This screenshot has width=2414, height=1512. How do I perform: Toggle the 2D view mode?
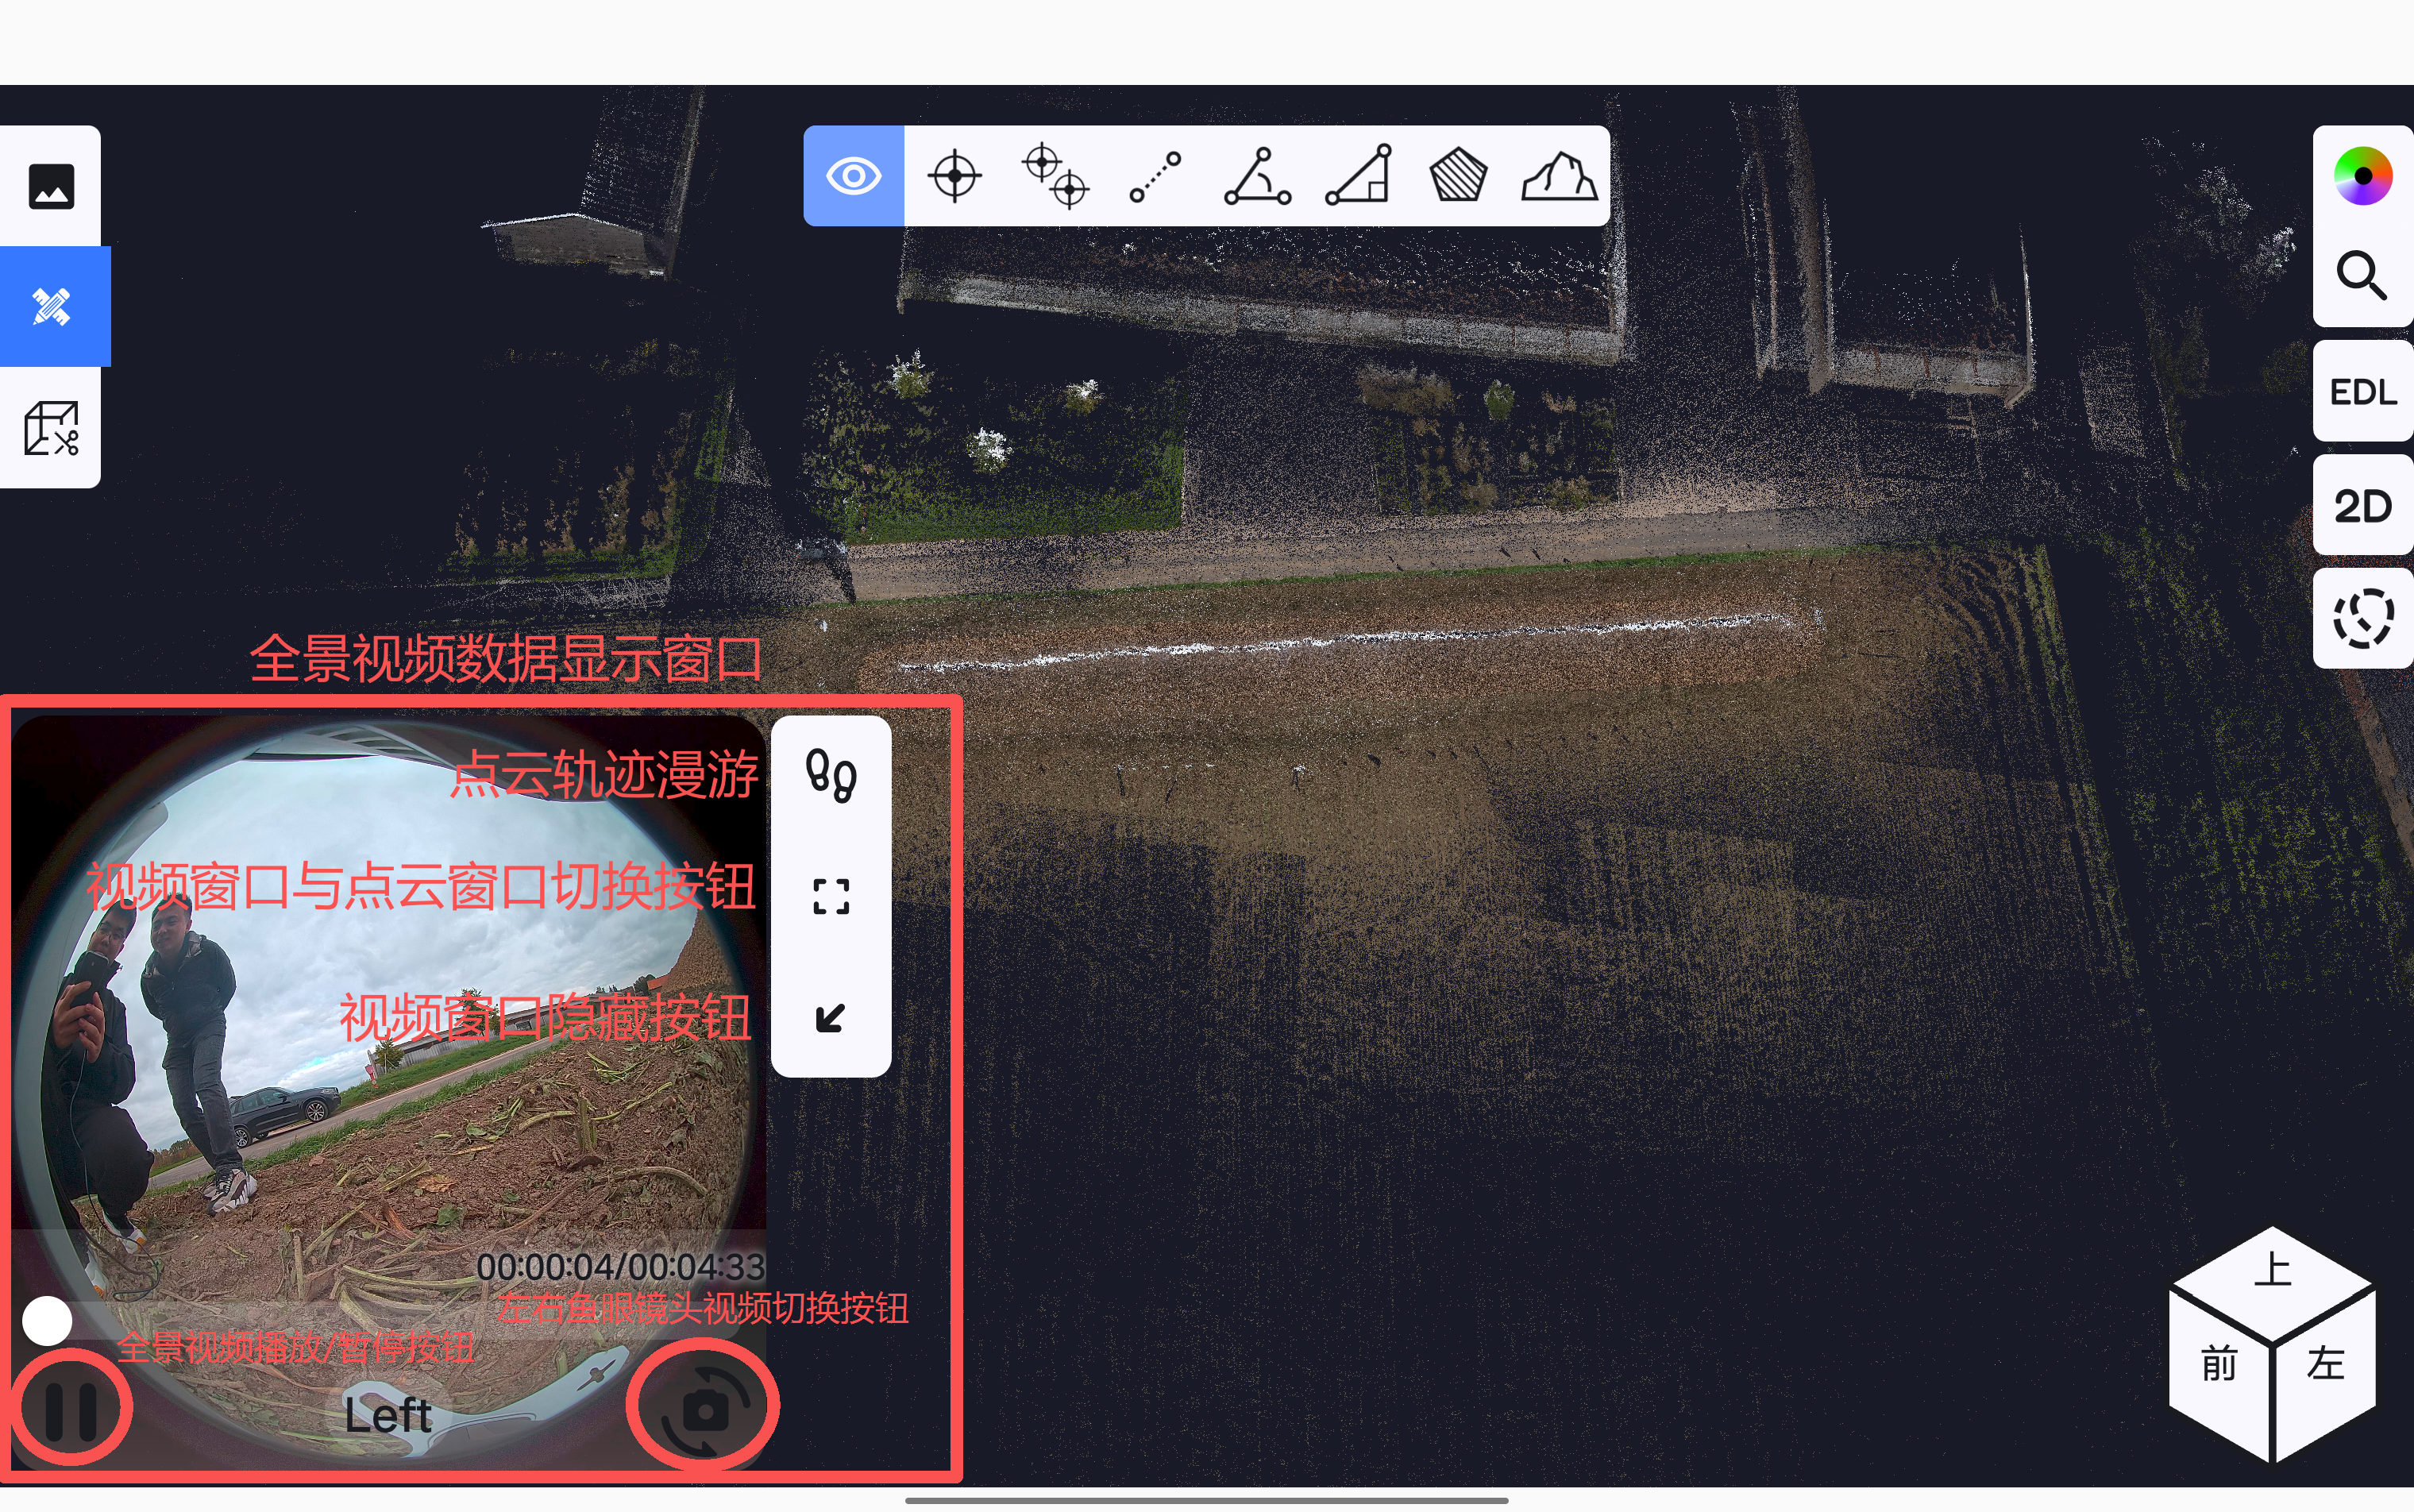[2362, 506]
